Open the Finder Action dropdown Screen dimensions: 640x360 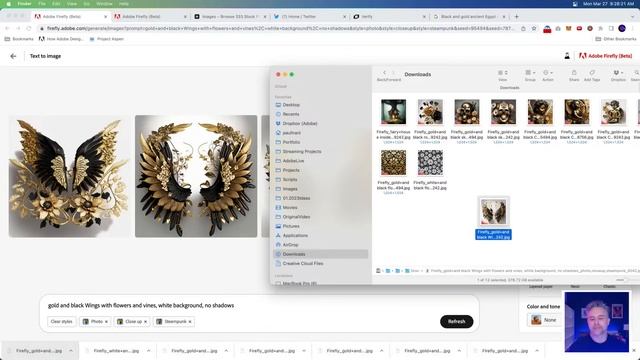pos(548,73)
